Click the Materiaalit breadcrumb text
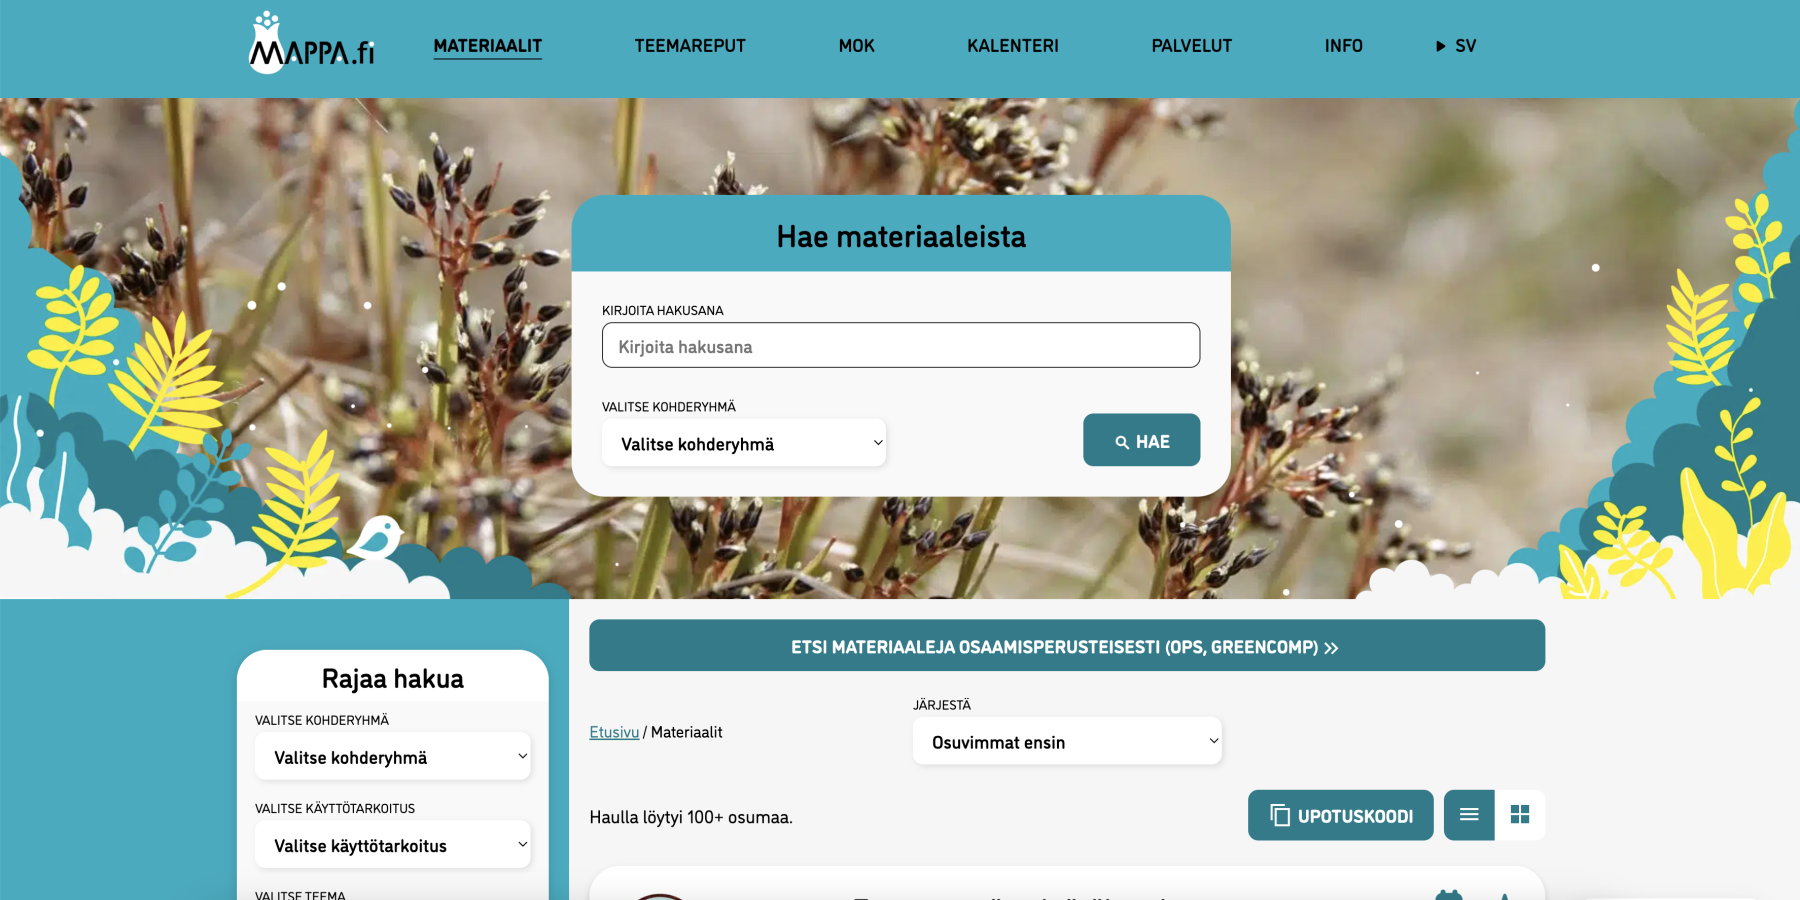Image resolution: width=1800 pixels, height=900 pixels. point(687,732)
